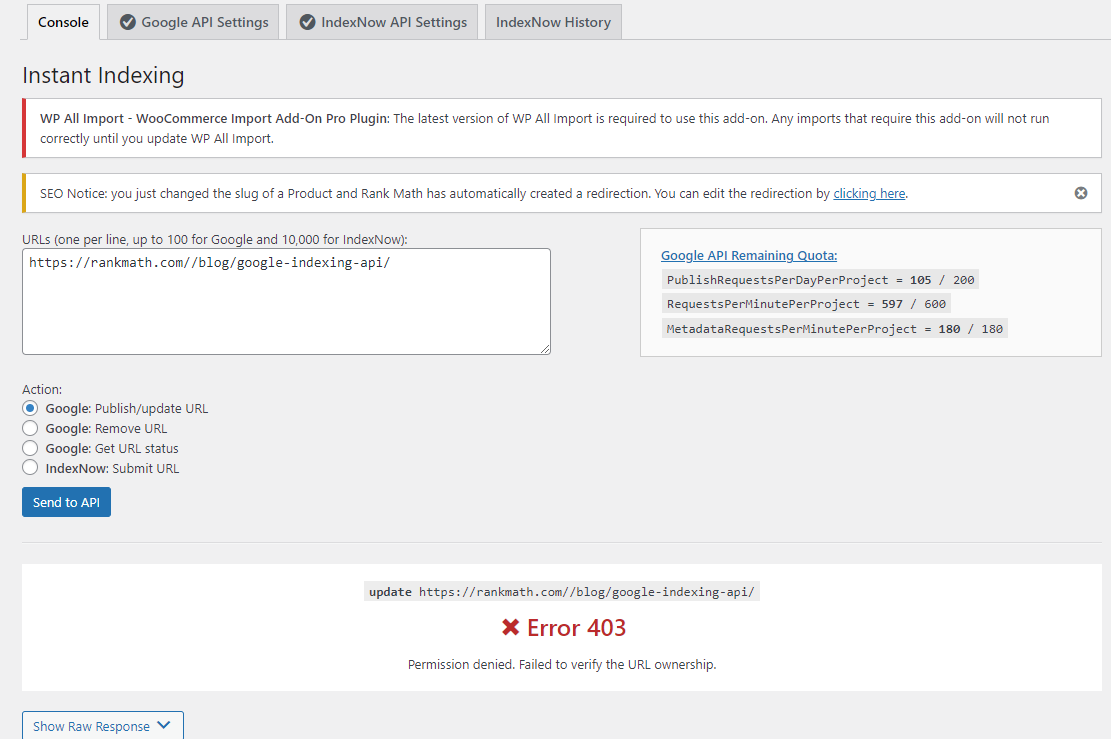1111x739 pixels.
Task: Click the Send to API button
Action: point(67,502)
